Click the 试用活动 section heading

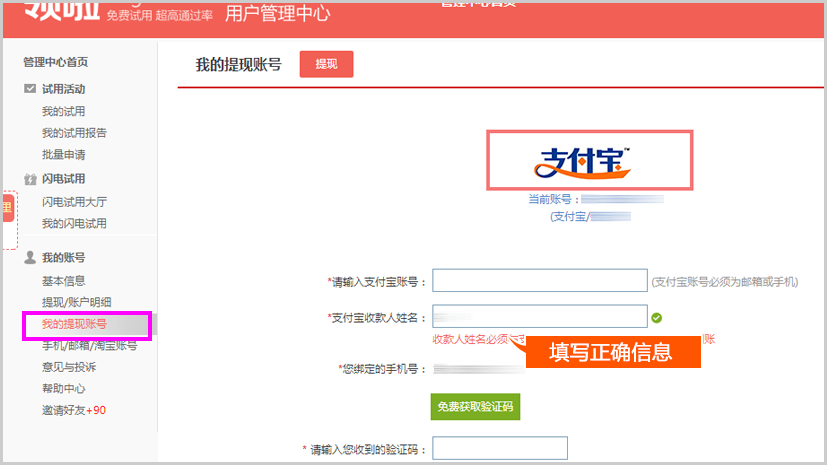(63, 89)
